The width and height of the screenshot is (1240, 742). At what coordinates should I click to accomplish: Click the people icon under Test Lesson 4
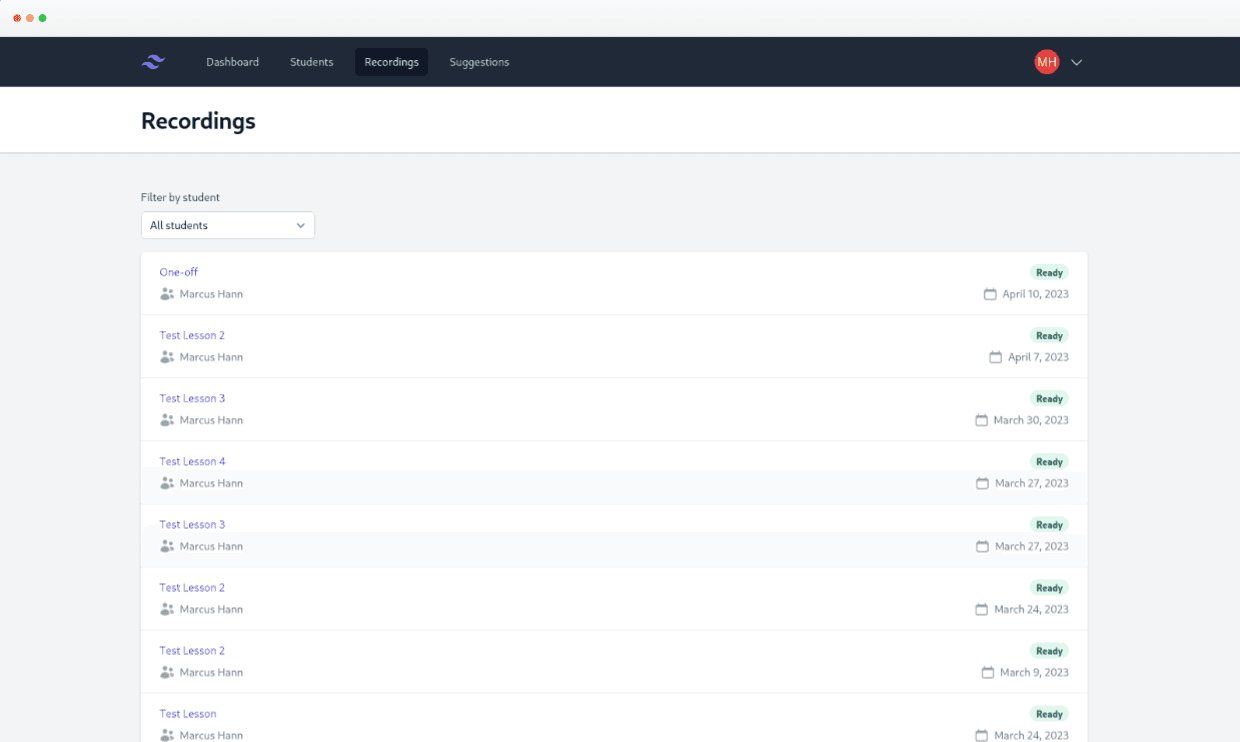tap(167, 483)
